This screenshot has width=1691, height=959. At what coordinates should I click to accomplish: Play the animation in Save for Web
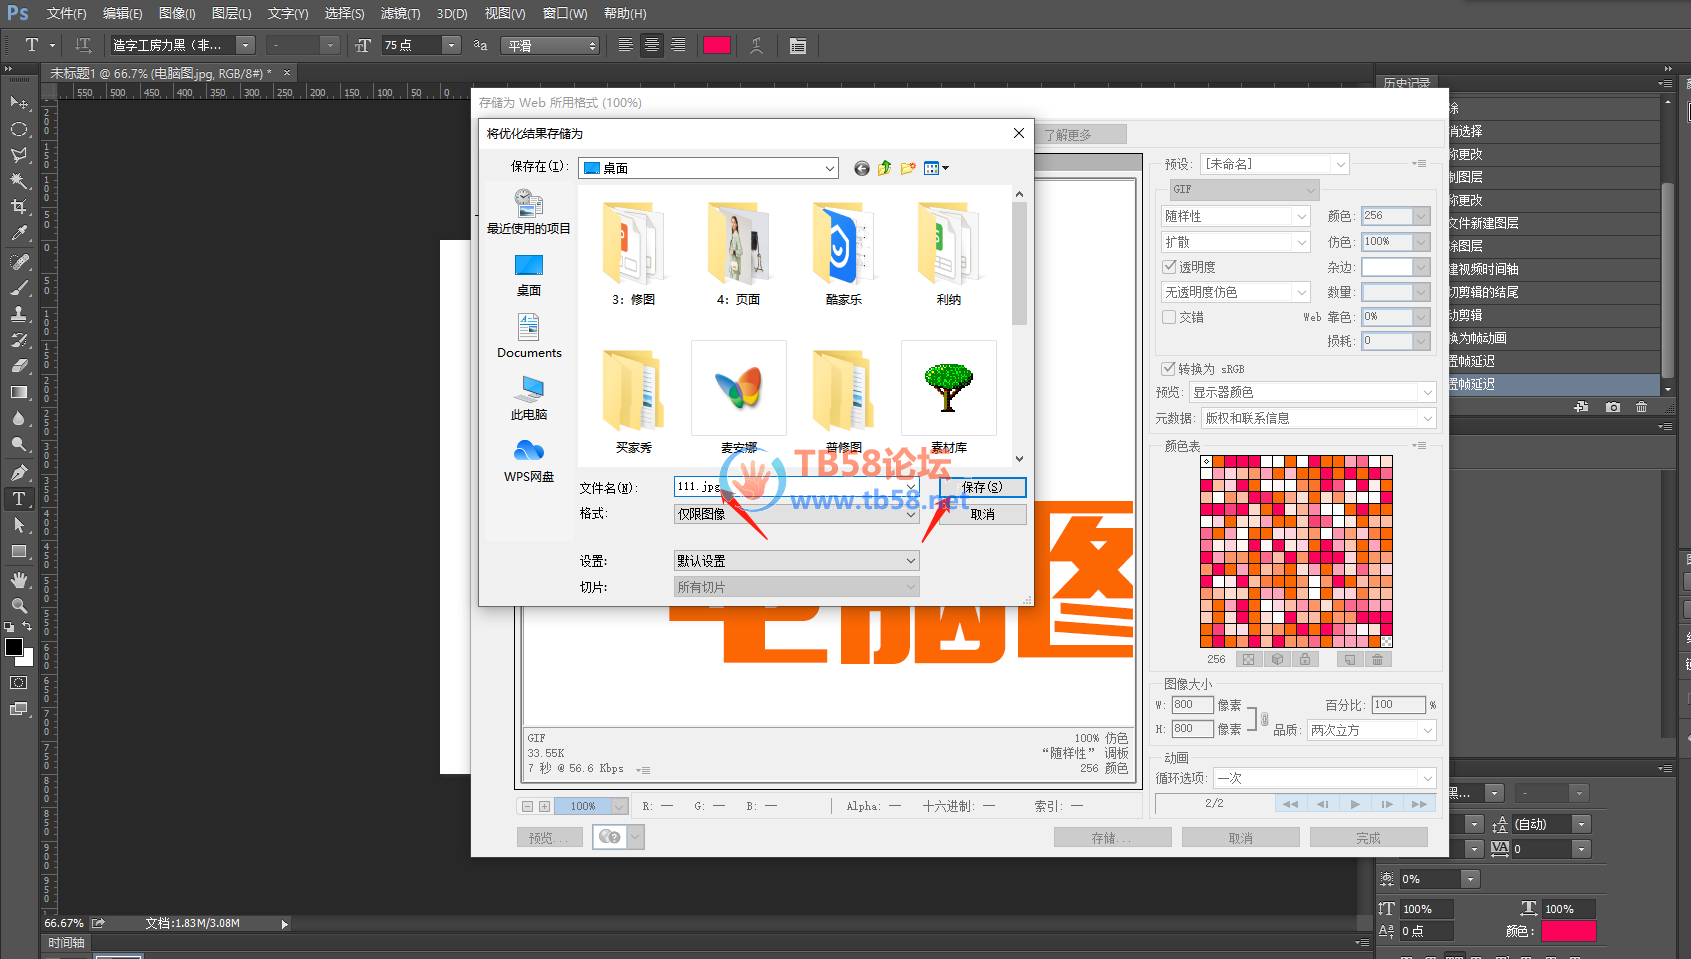click(x=1355, y=804)
